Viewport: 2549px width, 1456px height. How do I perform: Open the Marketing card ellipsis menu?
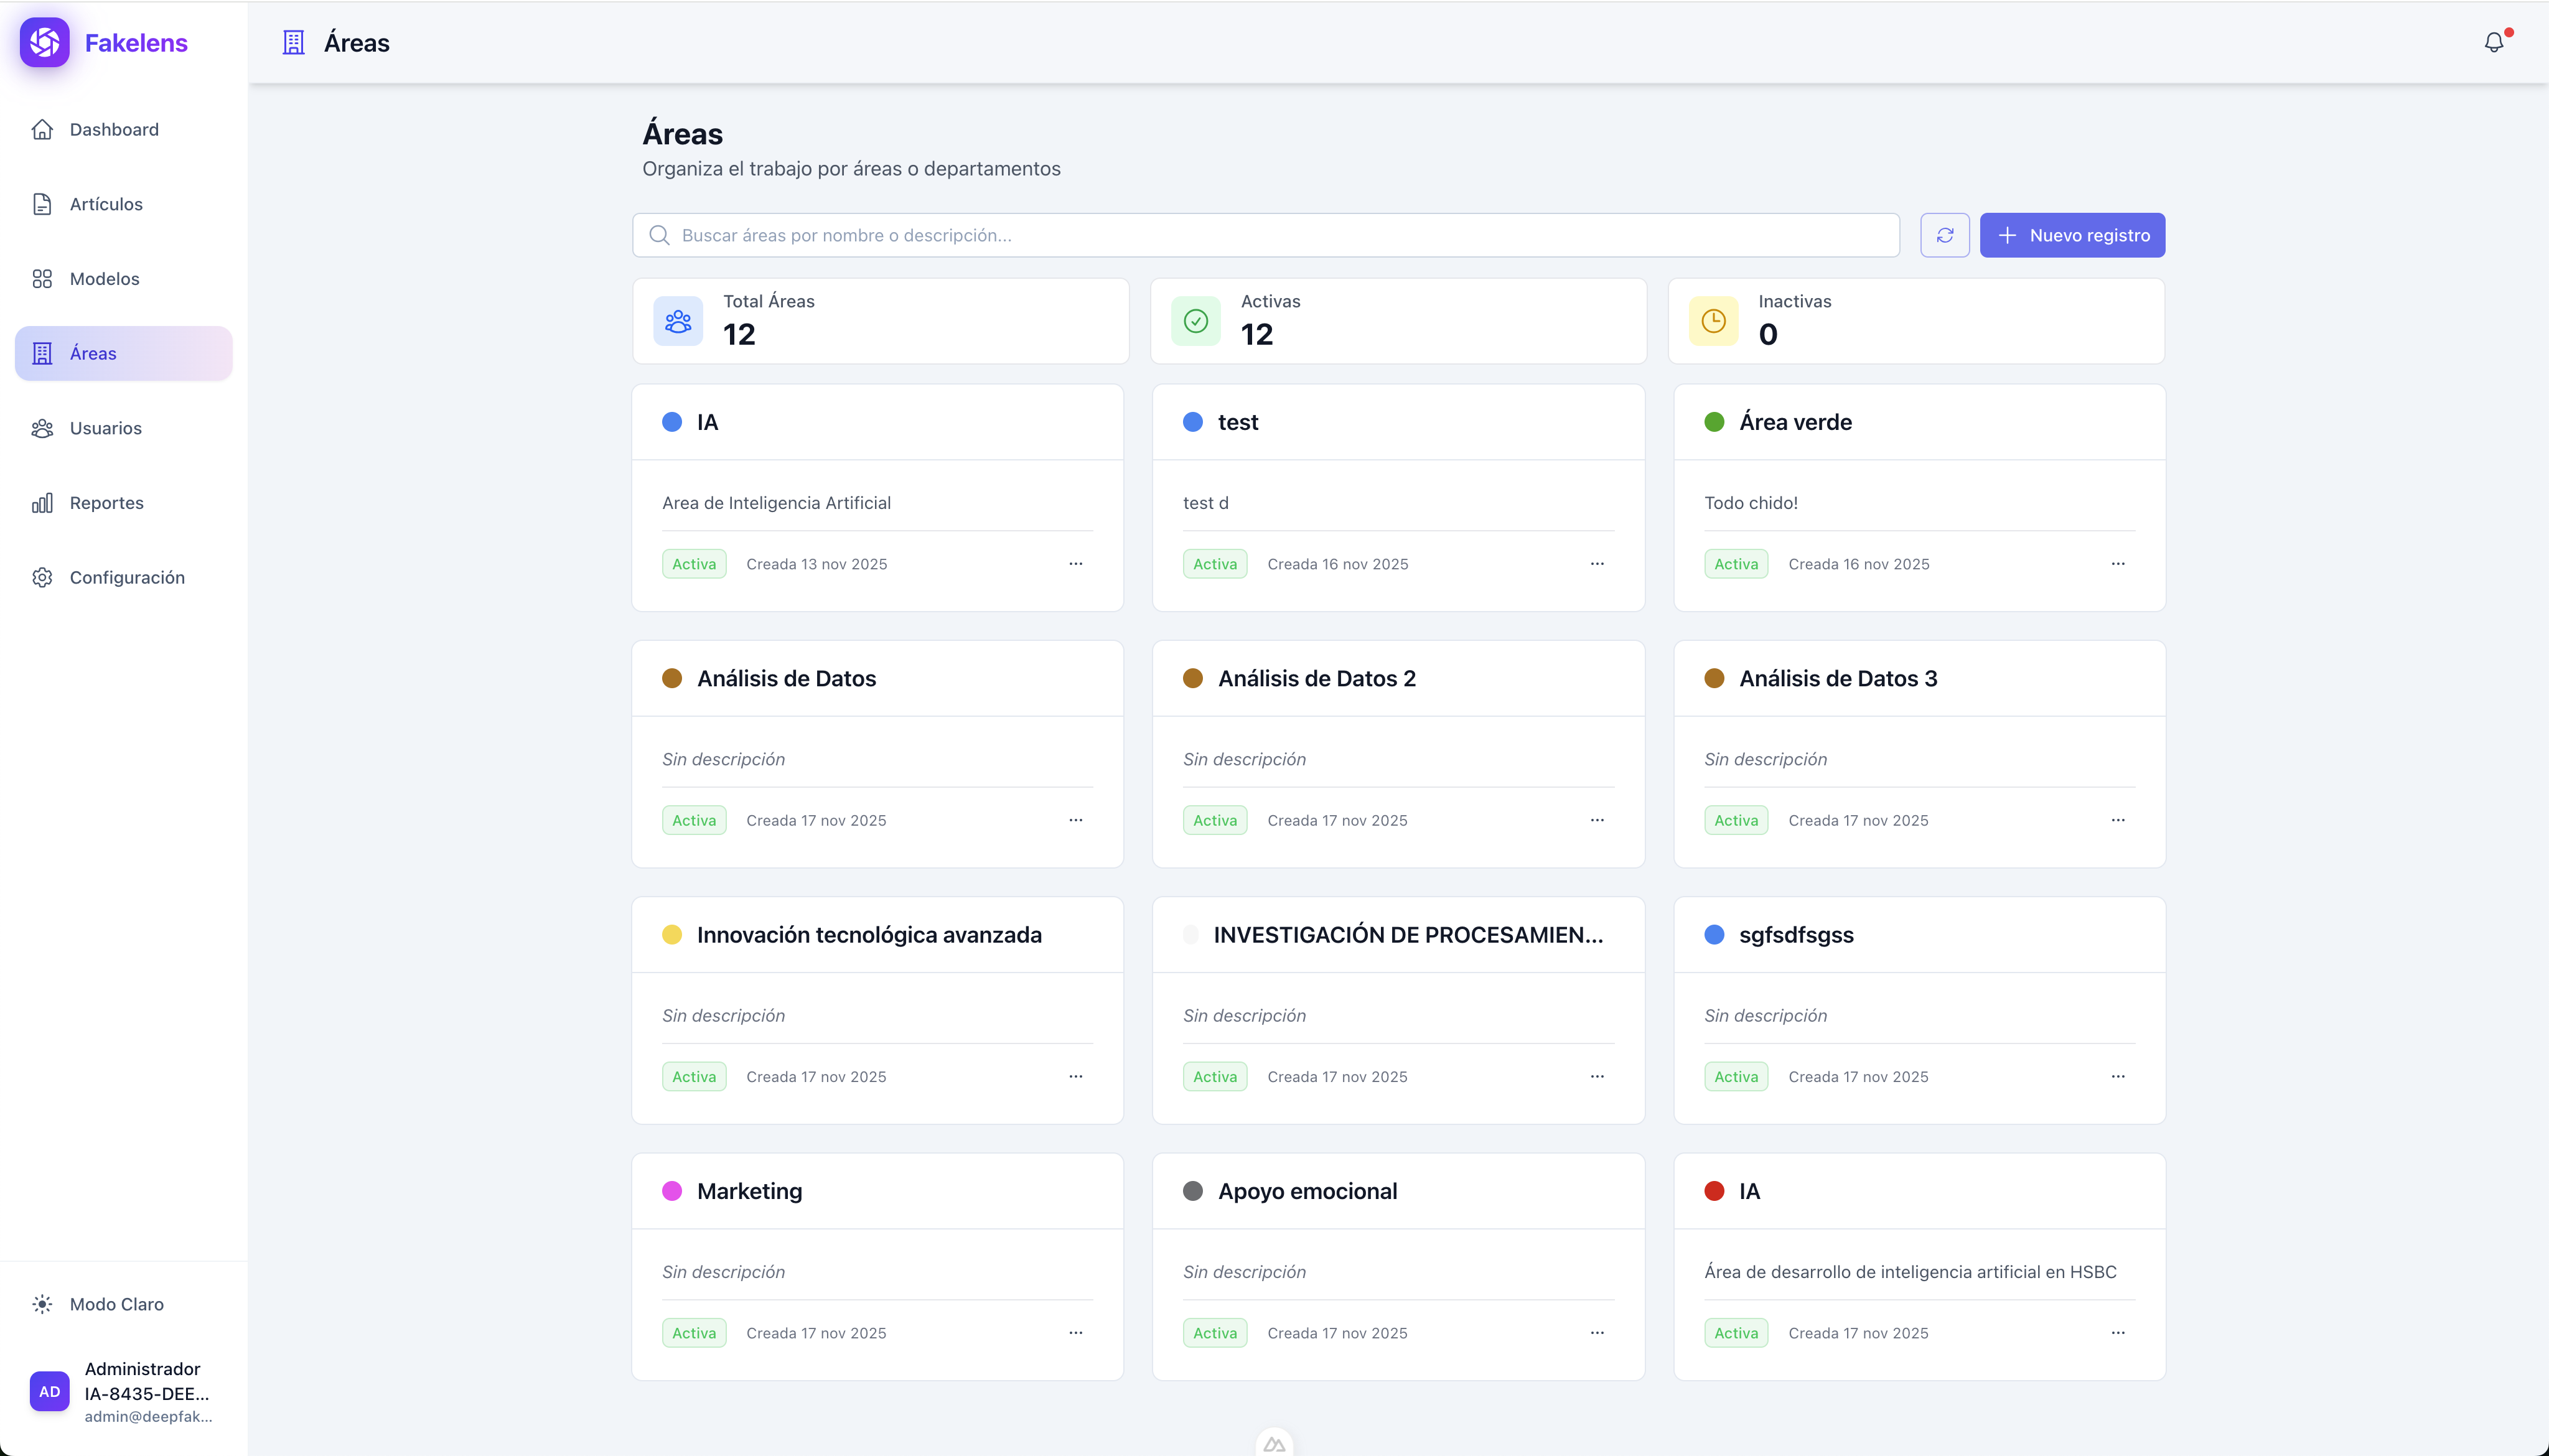click(x=1075, y=1332)
